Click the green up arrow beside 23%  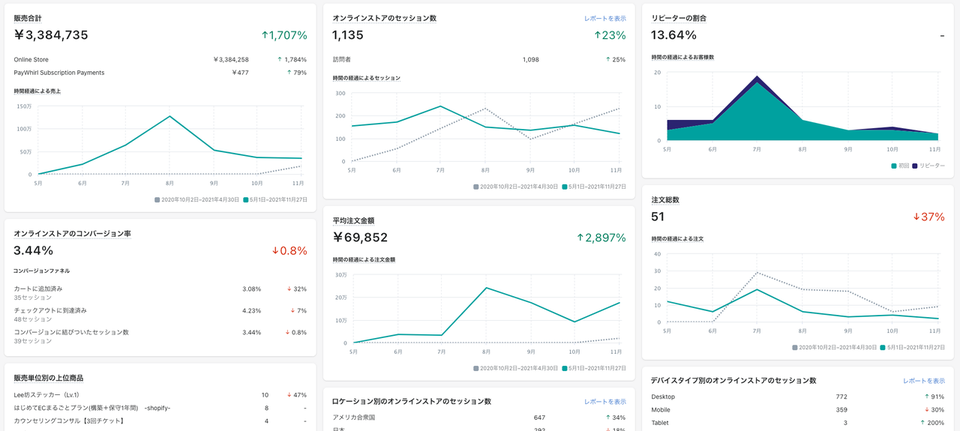598,36
